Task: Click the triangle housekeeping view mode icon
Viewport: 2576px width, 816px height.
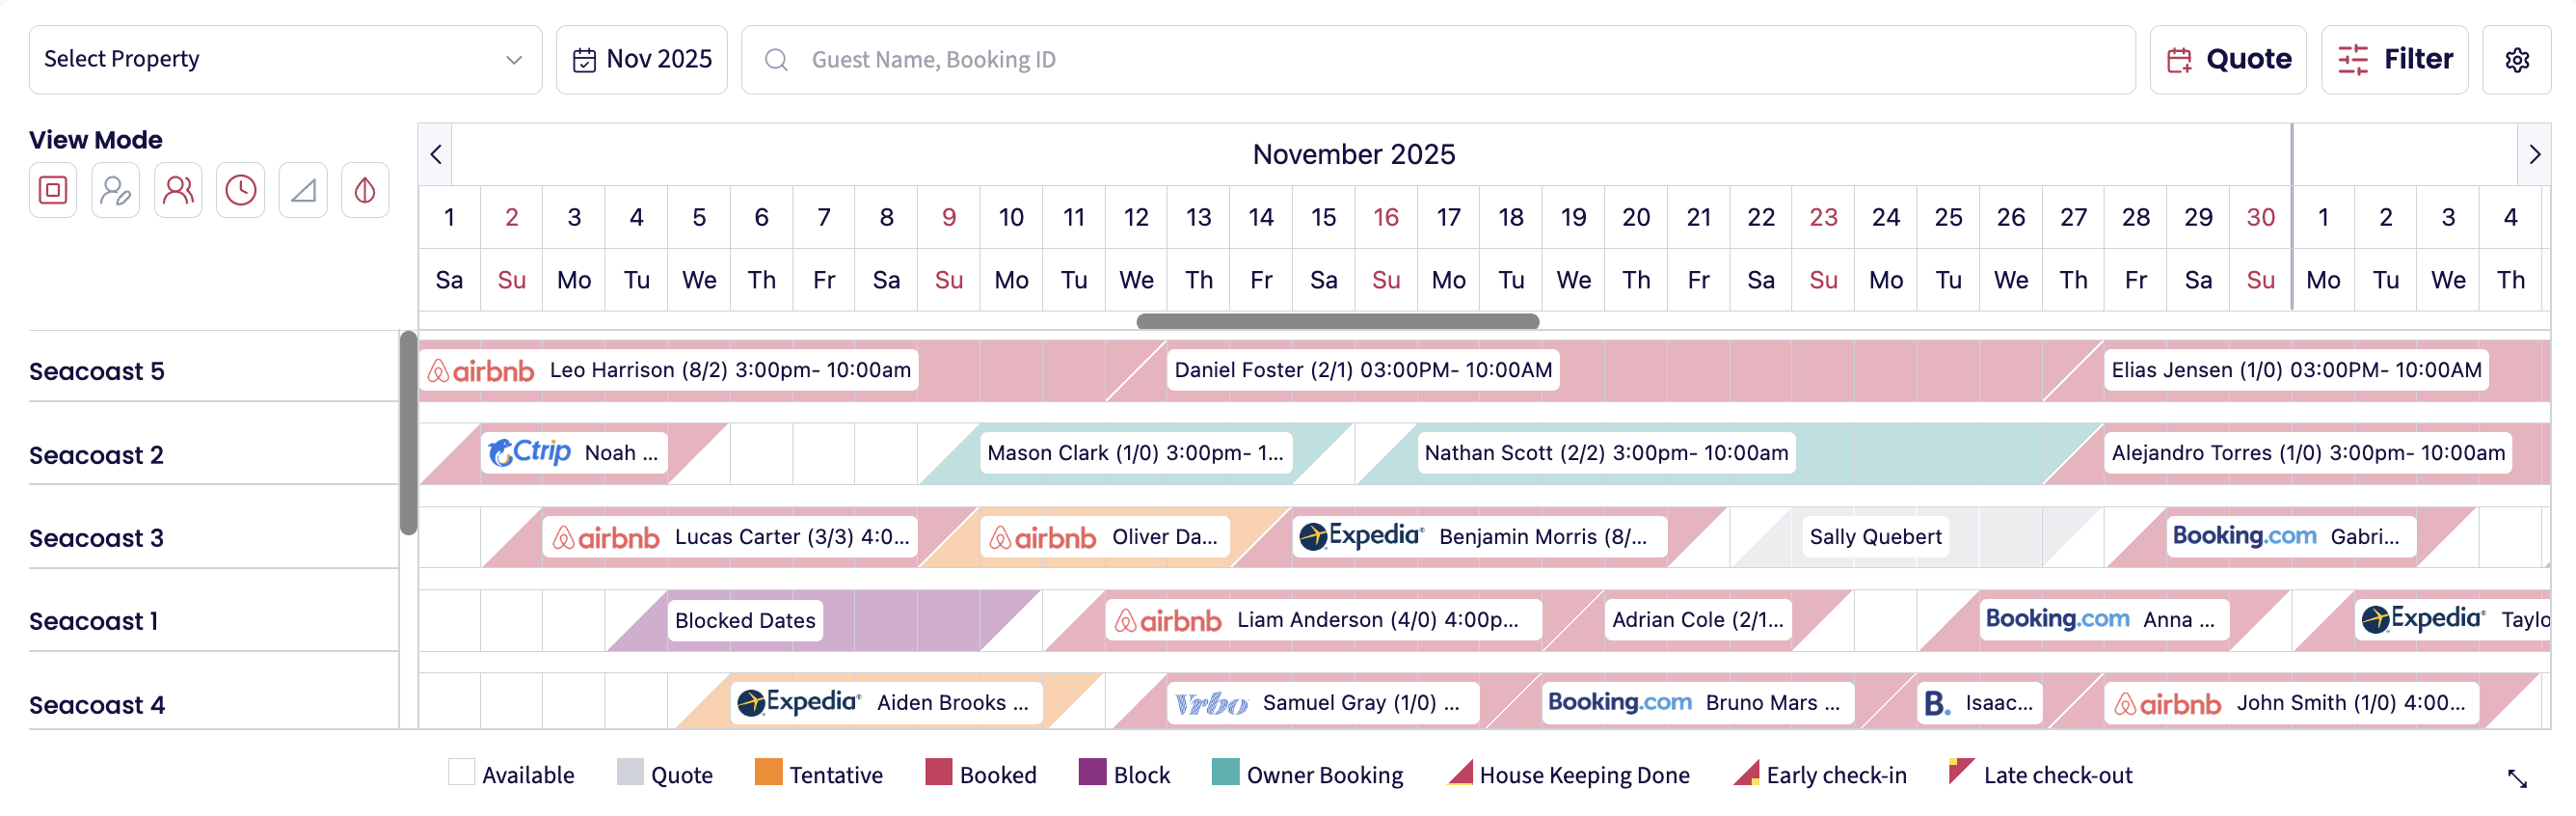Action: [303, 190]
